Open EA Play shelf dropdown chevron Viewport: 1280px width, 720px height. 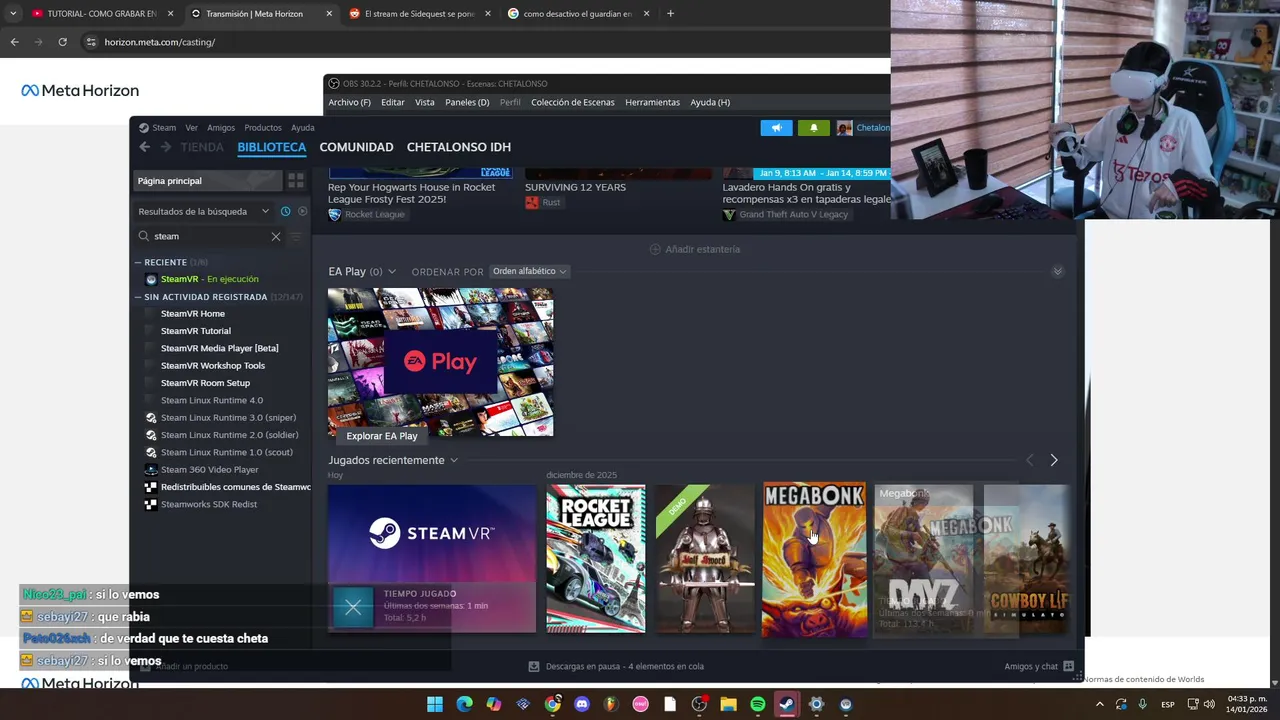(x=392, y=272)
